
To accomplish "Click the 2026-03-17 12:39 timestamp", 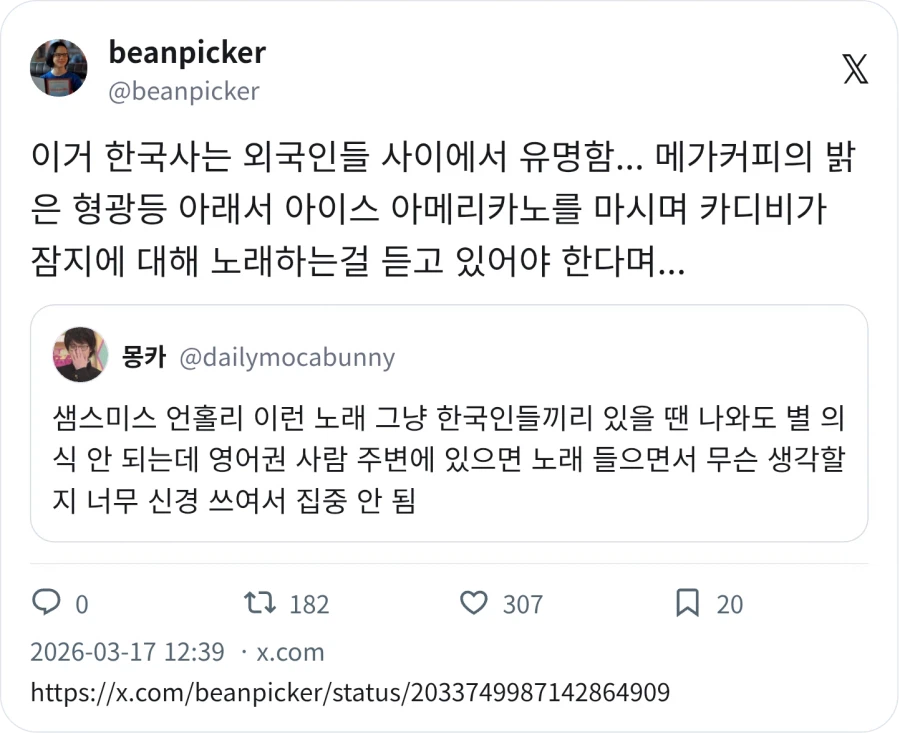I will point(125,651).
